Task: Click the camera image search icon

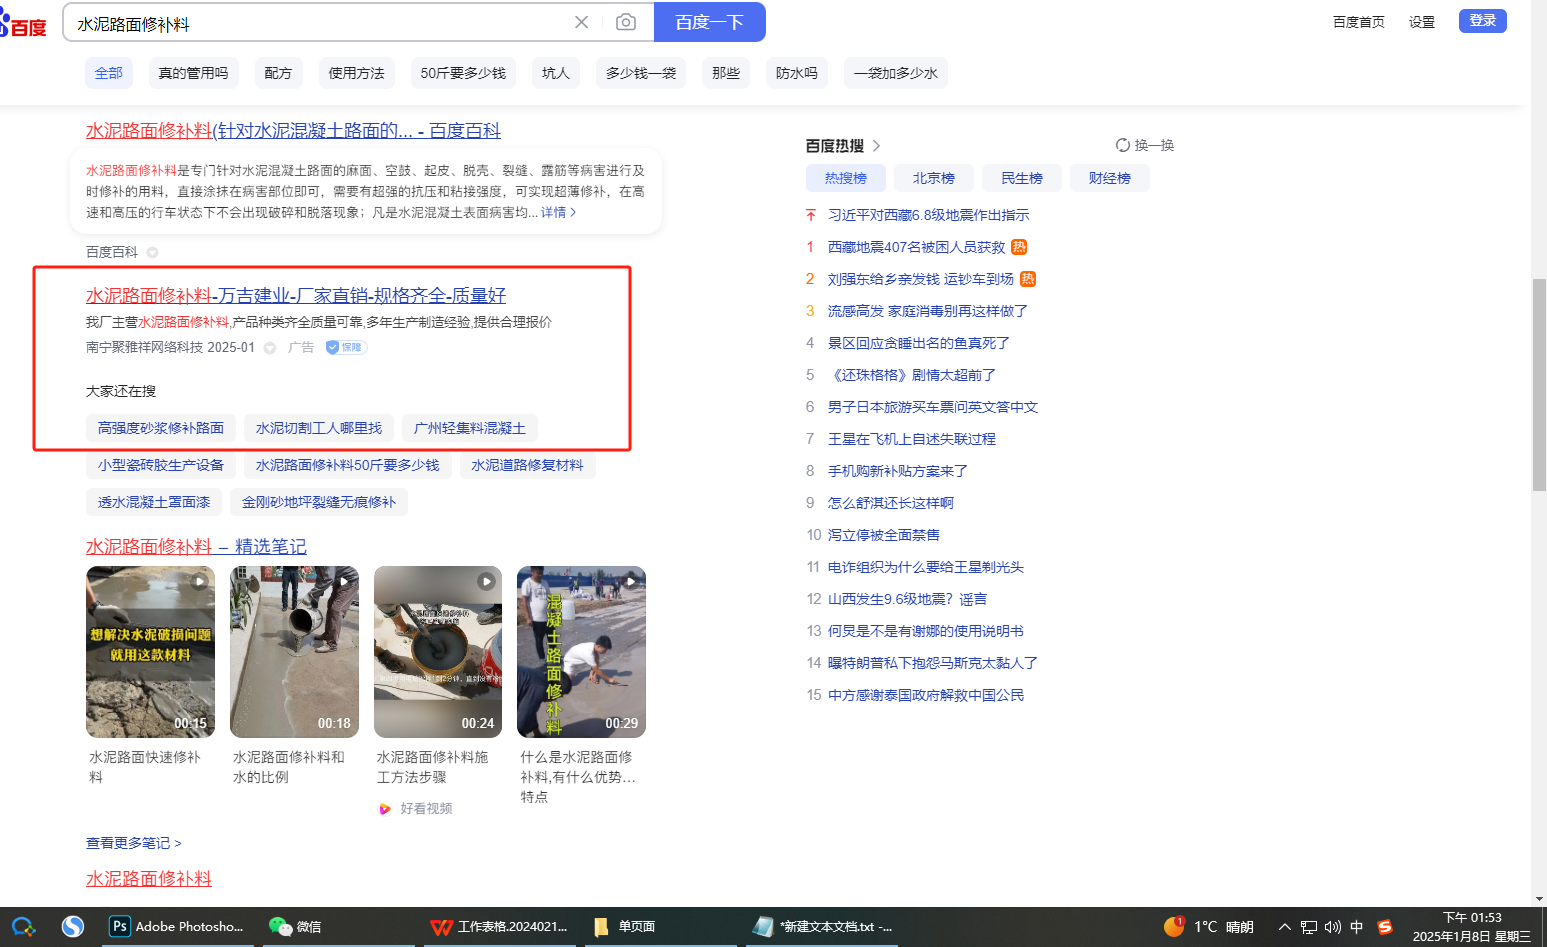Action: (626, 22)
